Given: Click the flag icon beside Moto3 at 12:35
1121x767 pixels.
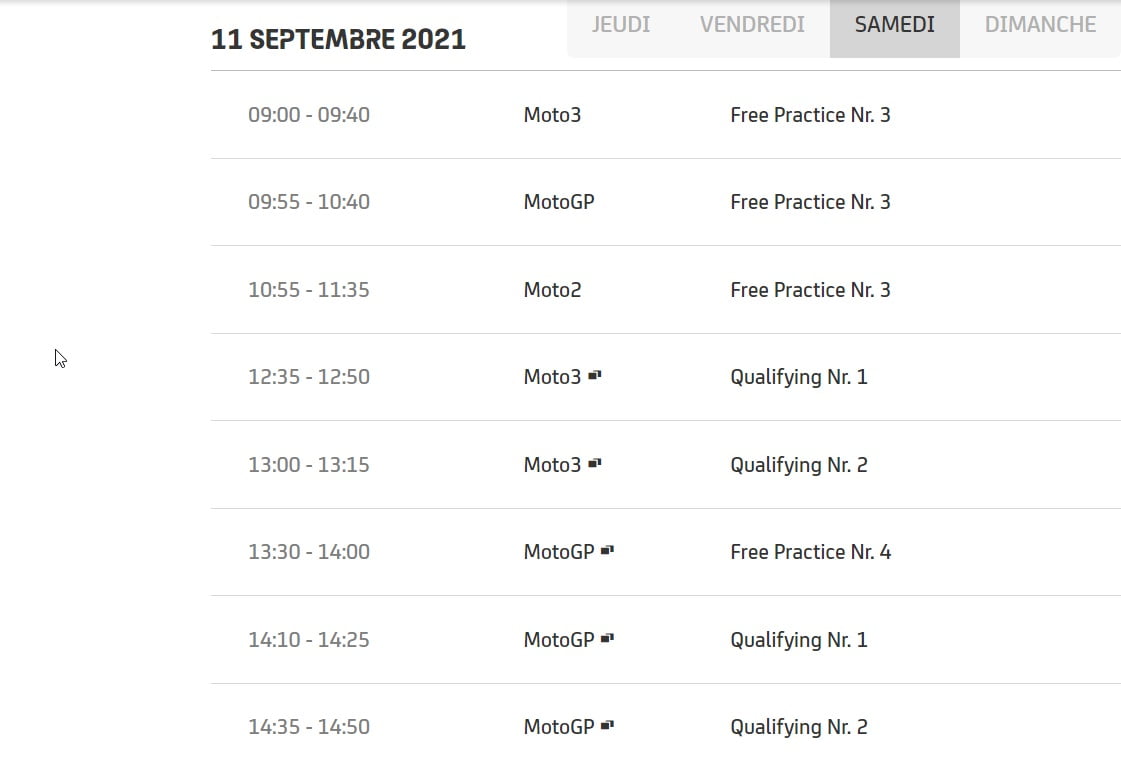Looking at the screenshot, I should pyautogui.click(x=594, y=376).
